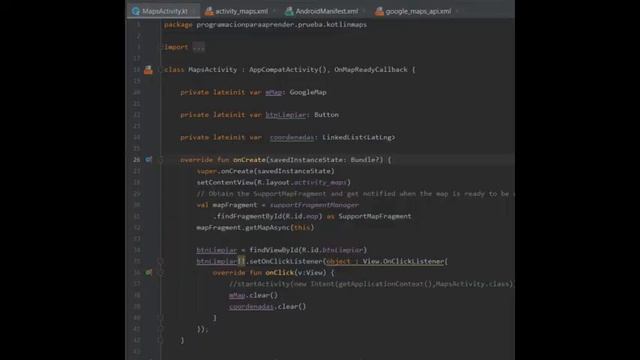Image resolution: width=640 pixels, height=360 pixels.
Task: Click the override gutter icon beside onClick
Action: [149, 272]
